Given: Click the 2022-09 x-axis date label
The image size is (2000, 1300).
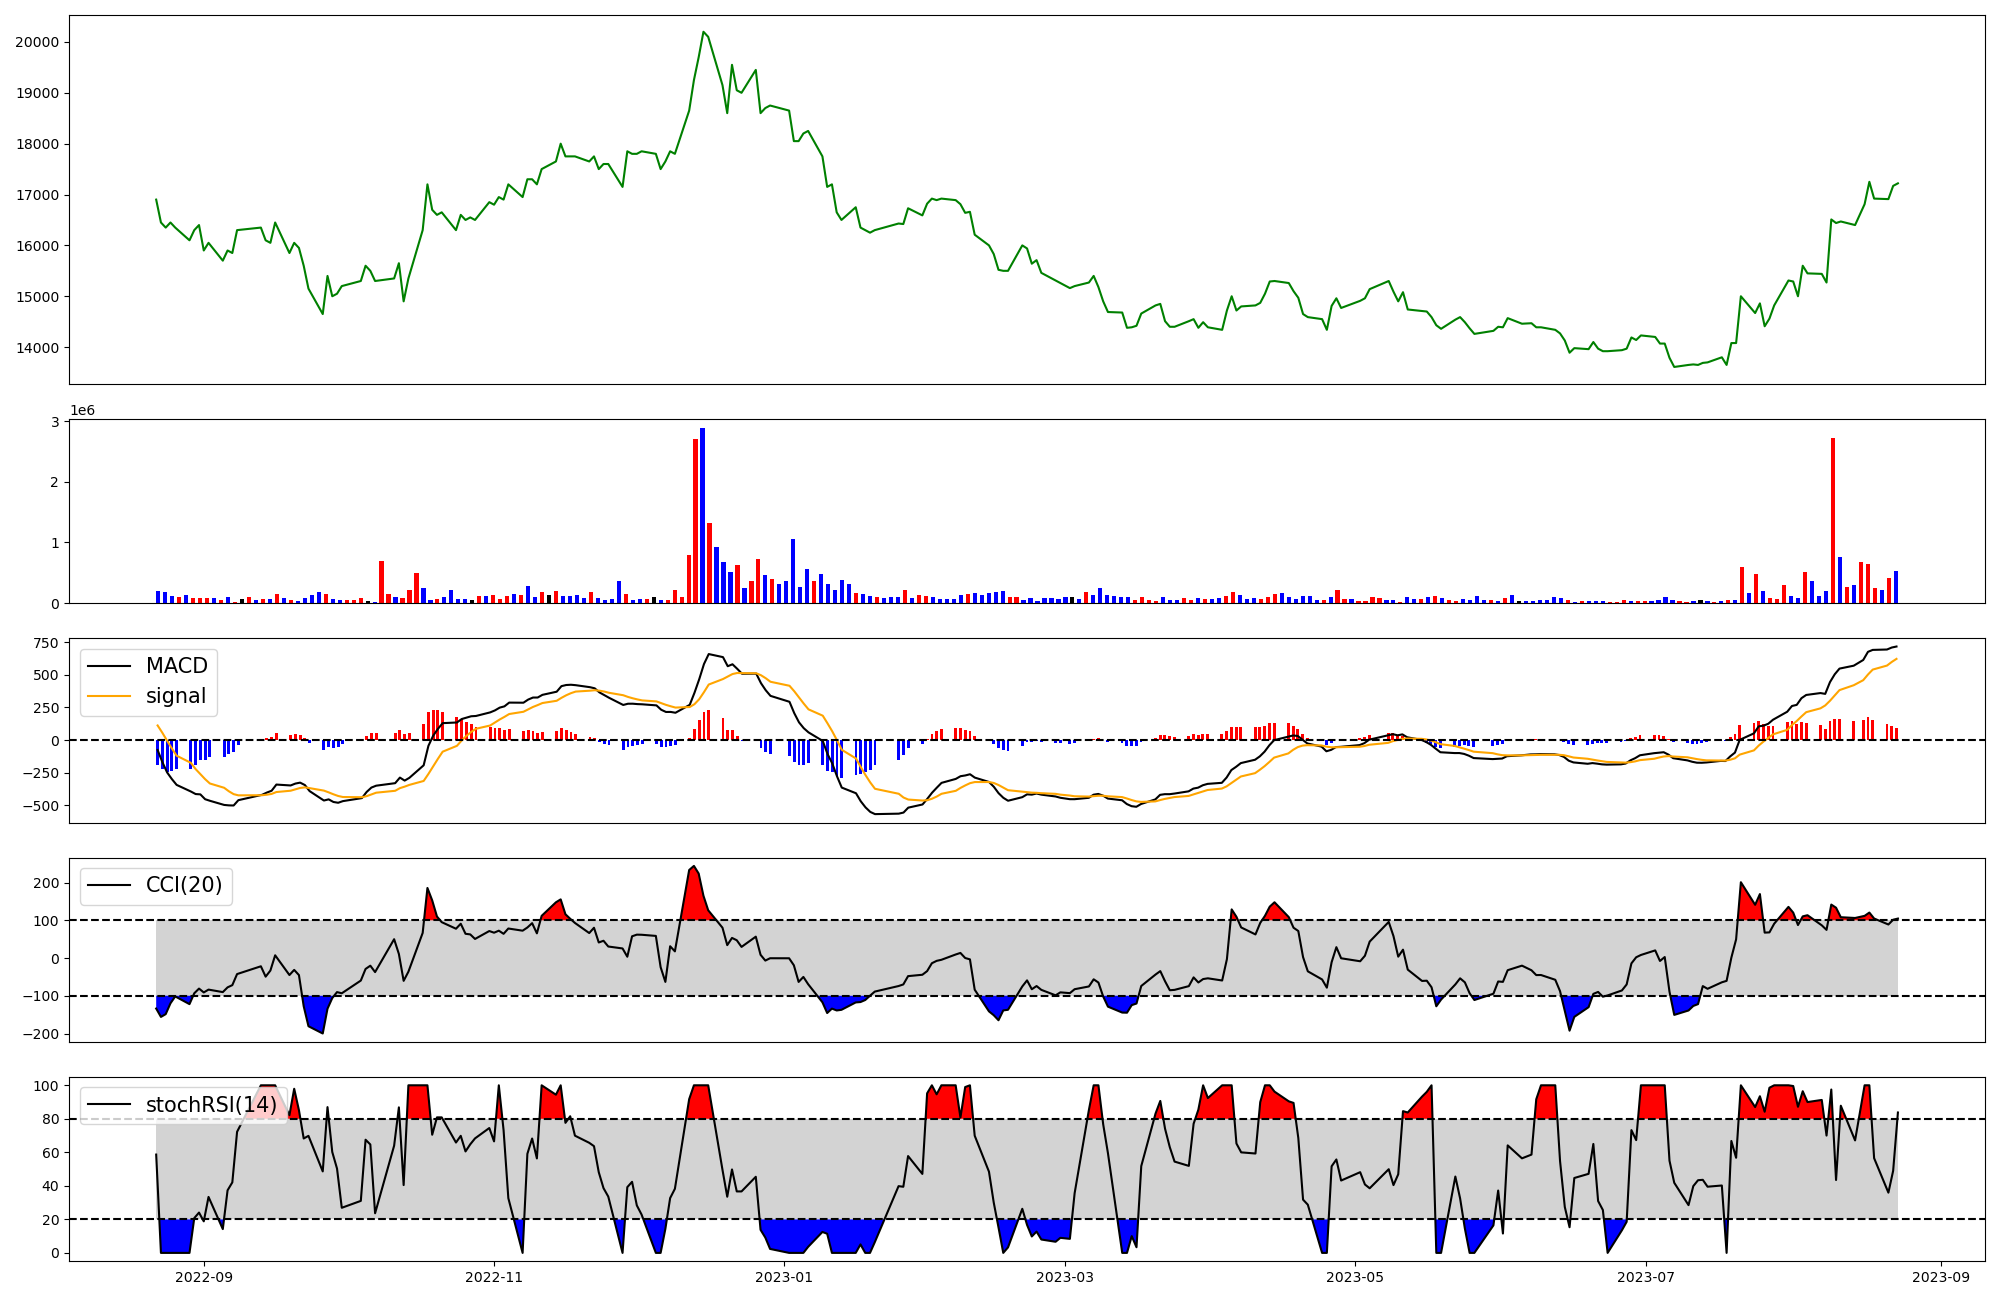Looking at the screenshot, I should [204, 1277].
